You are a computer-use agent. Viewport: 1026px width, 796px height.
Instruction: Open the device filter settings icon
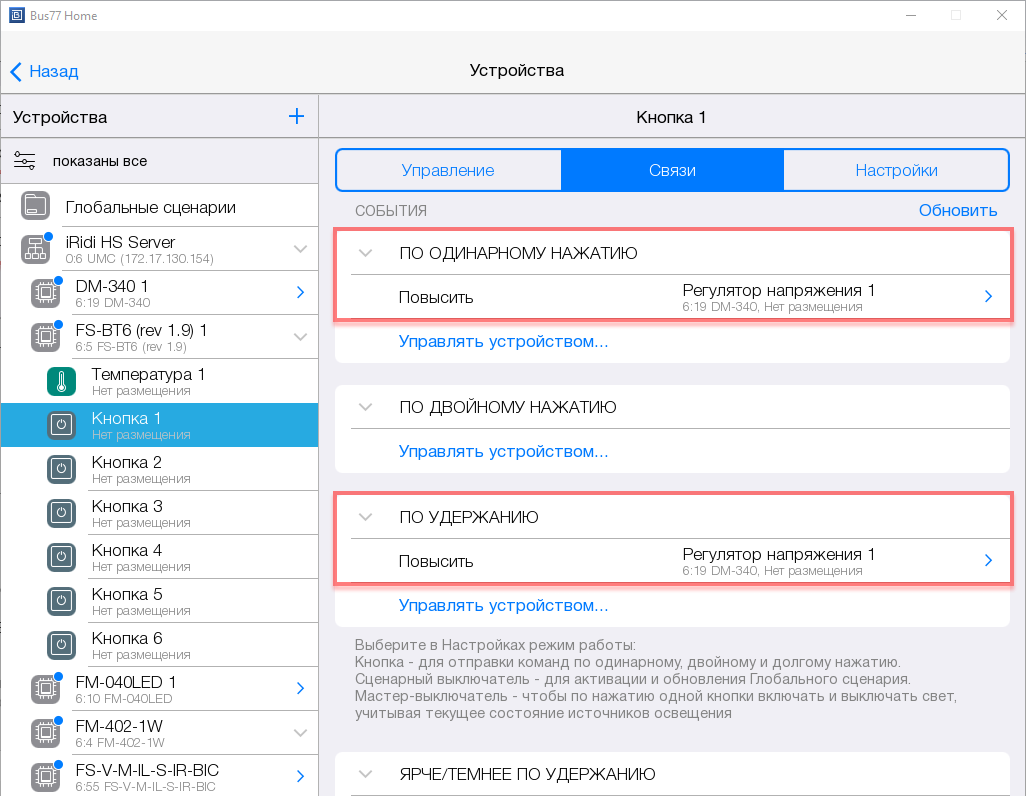(x=25, y=161)
